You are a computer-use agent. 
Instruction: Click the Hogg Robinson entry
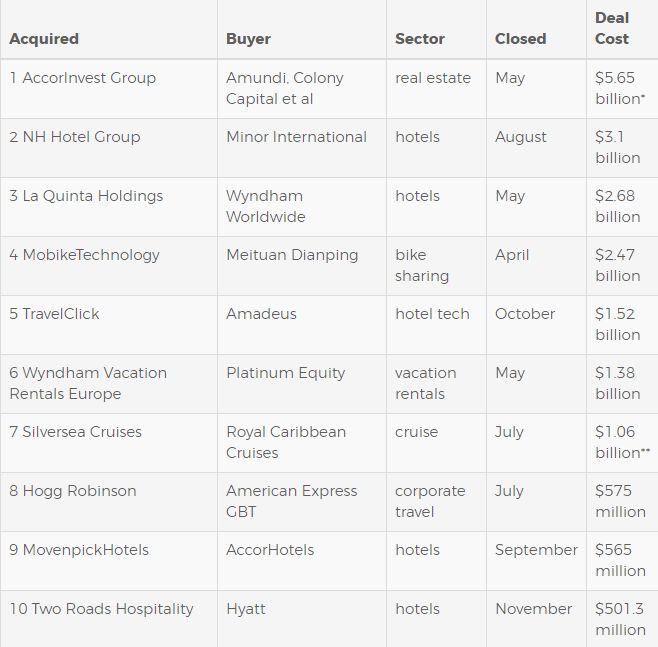click(x=73, y=491)
